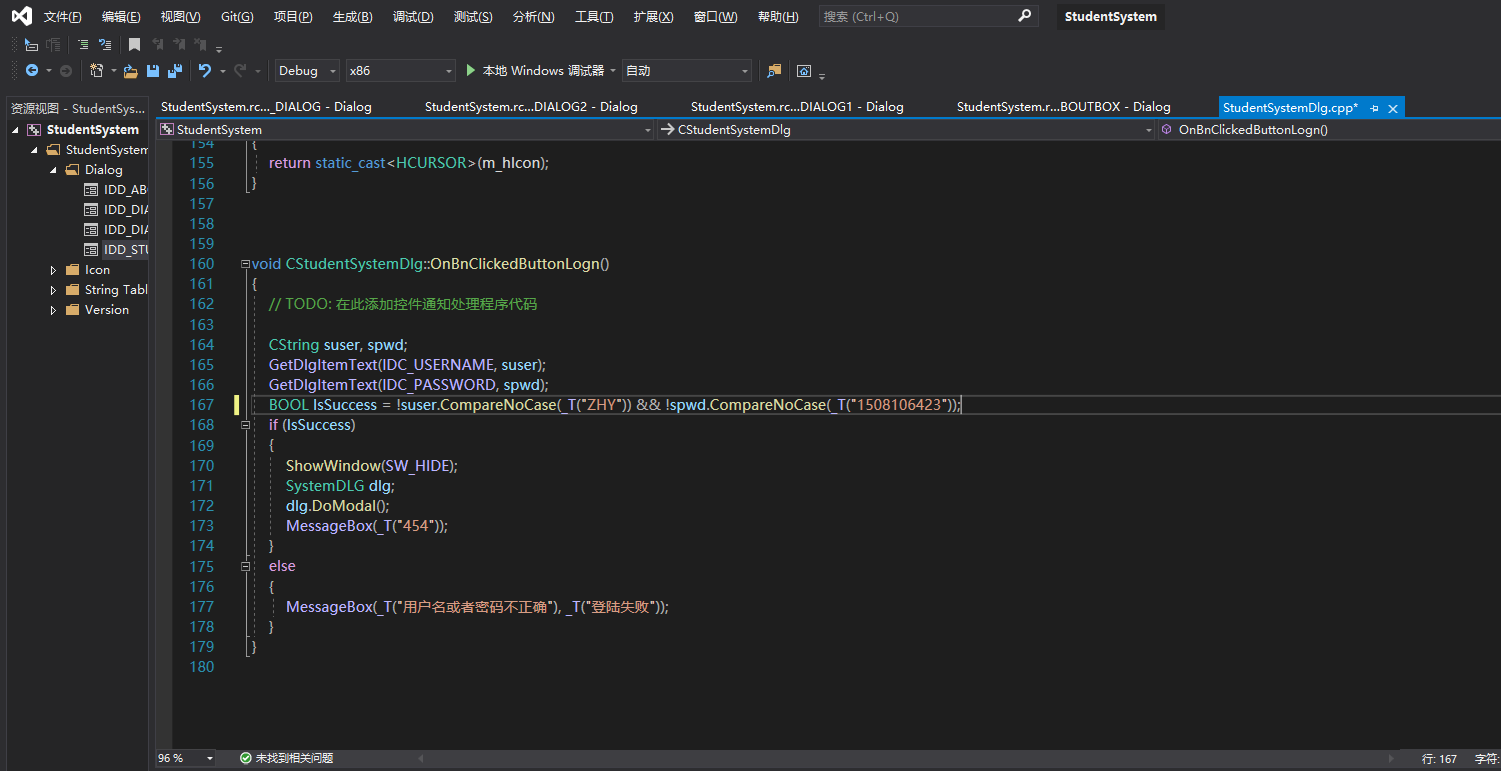Pin the StudentSystemDlg.cpp tab

tap(1374, 108)
